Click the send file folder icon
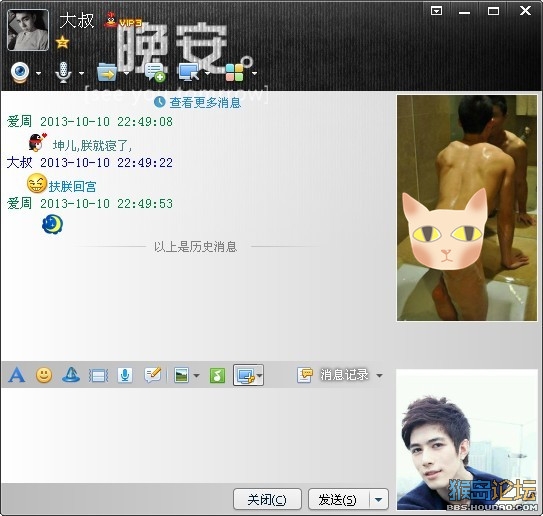Viewport: 543px width, 516px height. 106,72
